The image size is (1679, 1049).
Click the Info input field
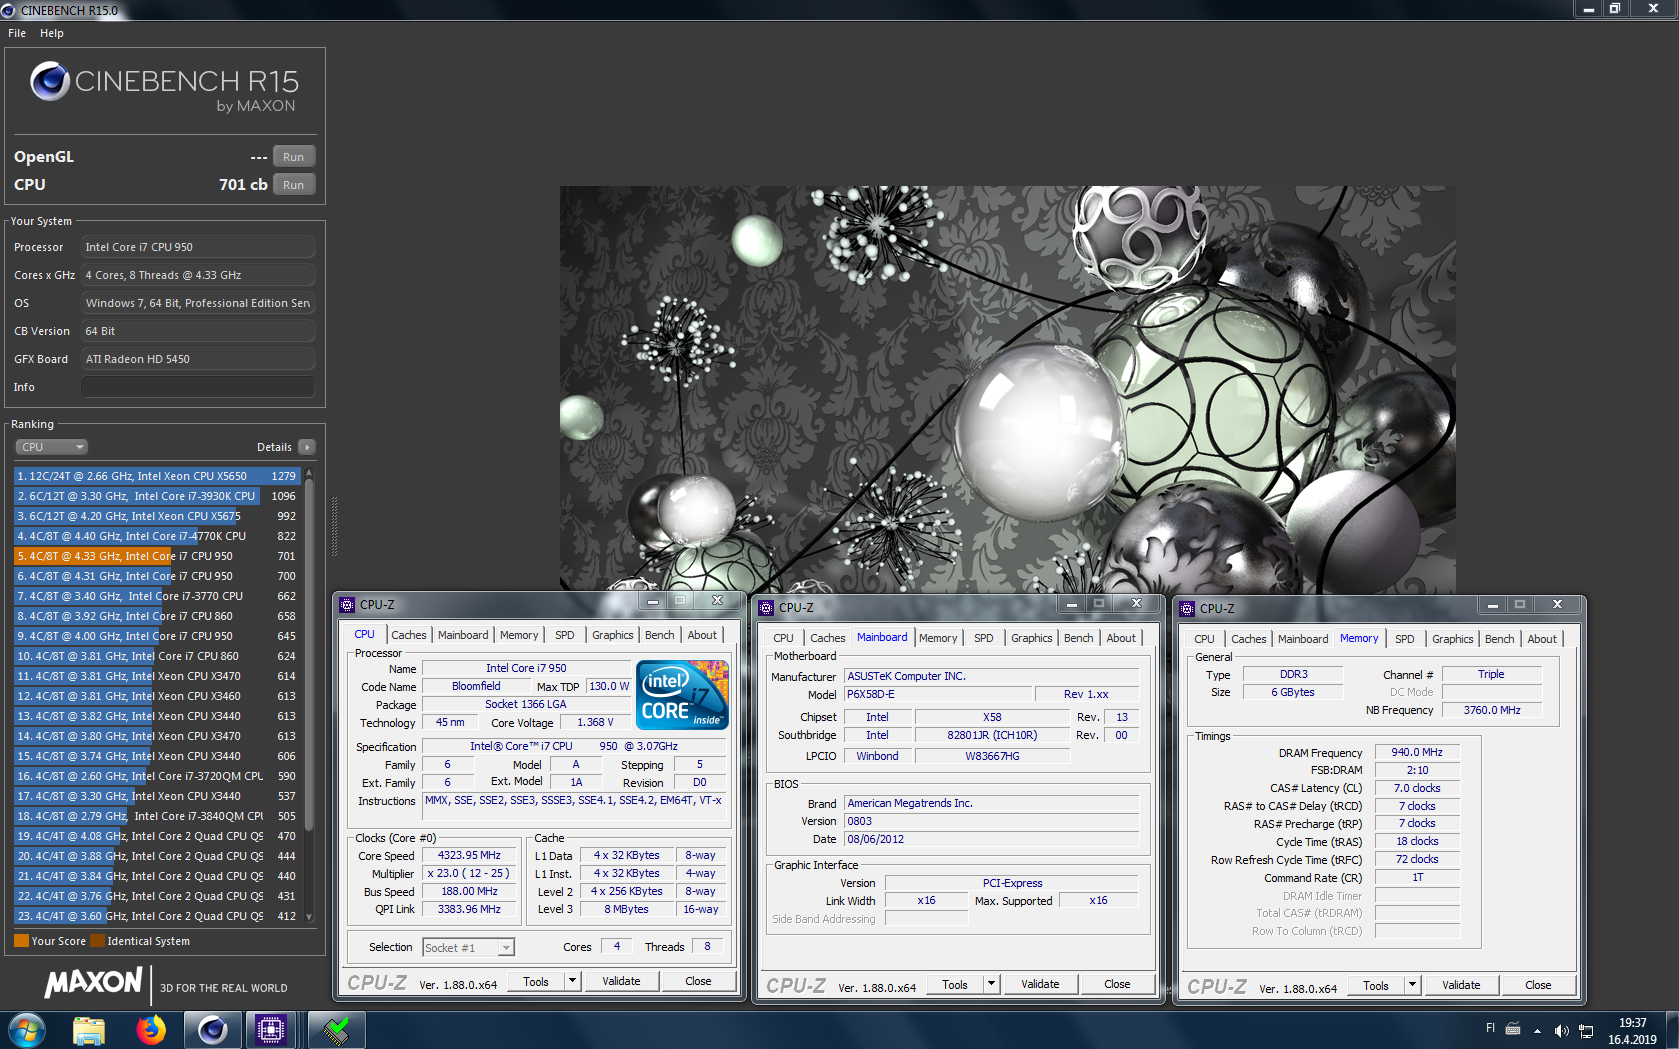coord(198,387)
